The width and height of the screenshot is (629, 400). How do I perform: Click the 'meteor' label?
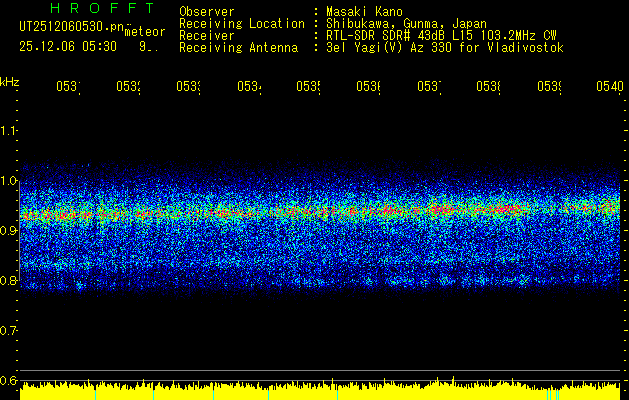[x=145, y=32]
